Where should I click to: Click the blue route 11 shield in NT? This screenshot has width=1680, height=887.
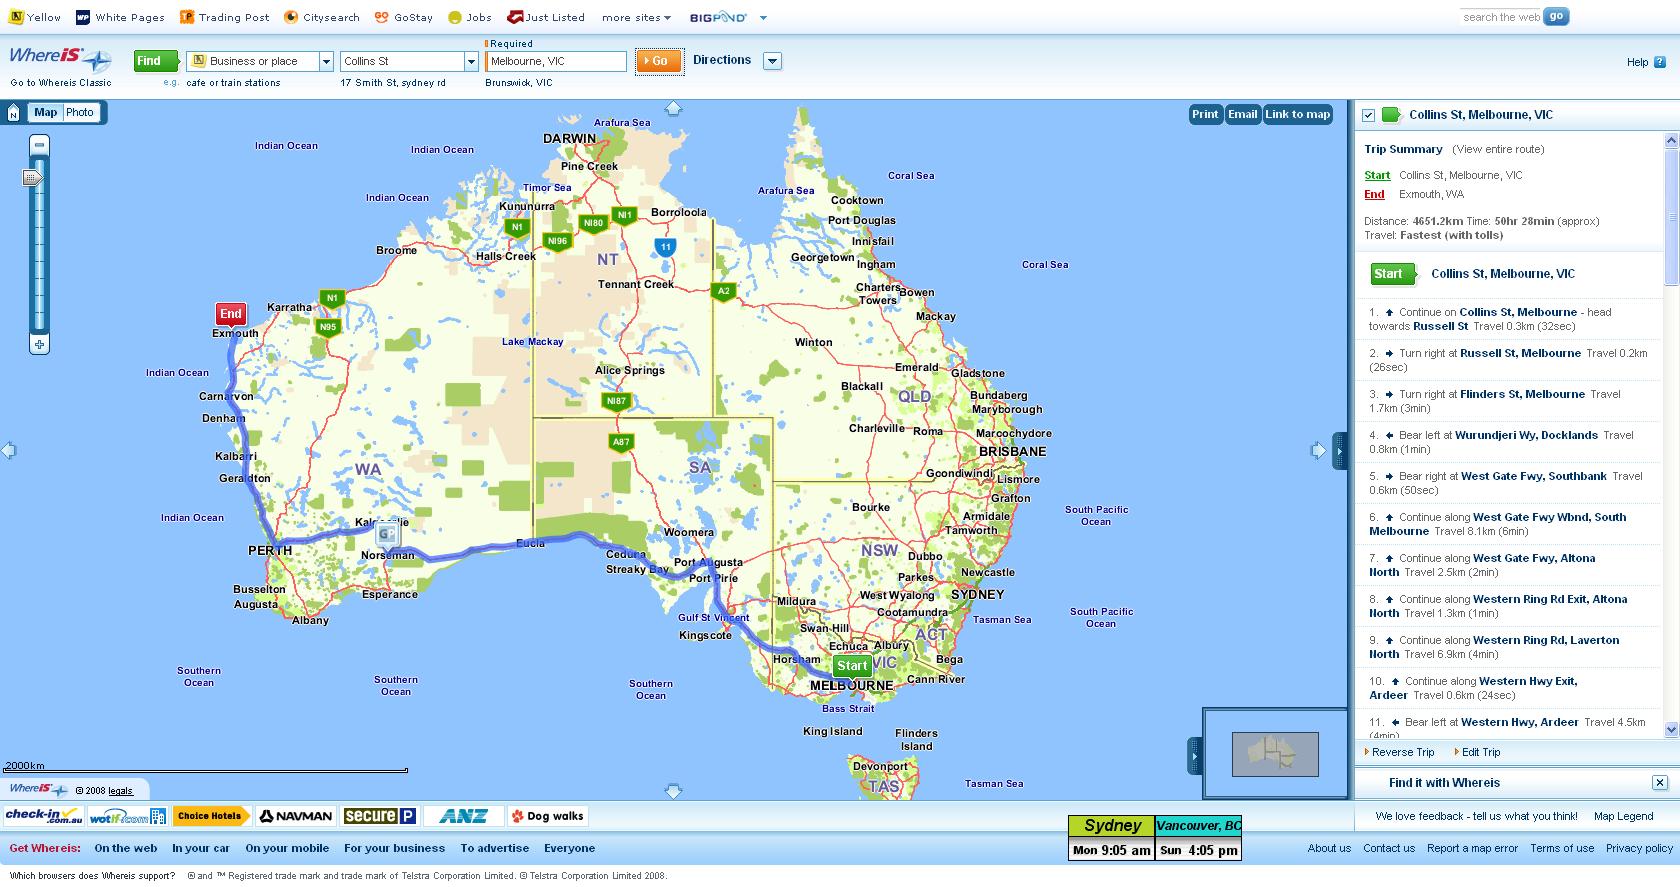tap(665, 246)
